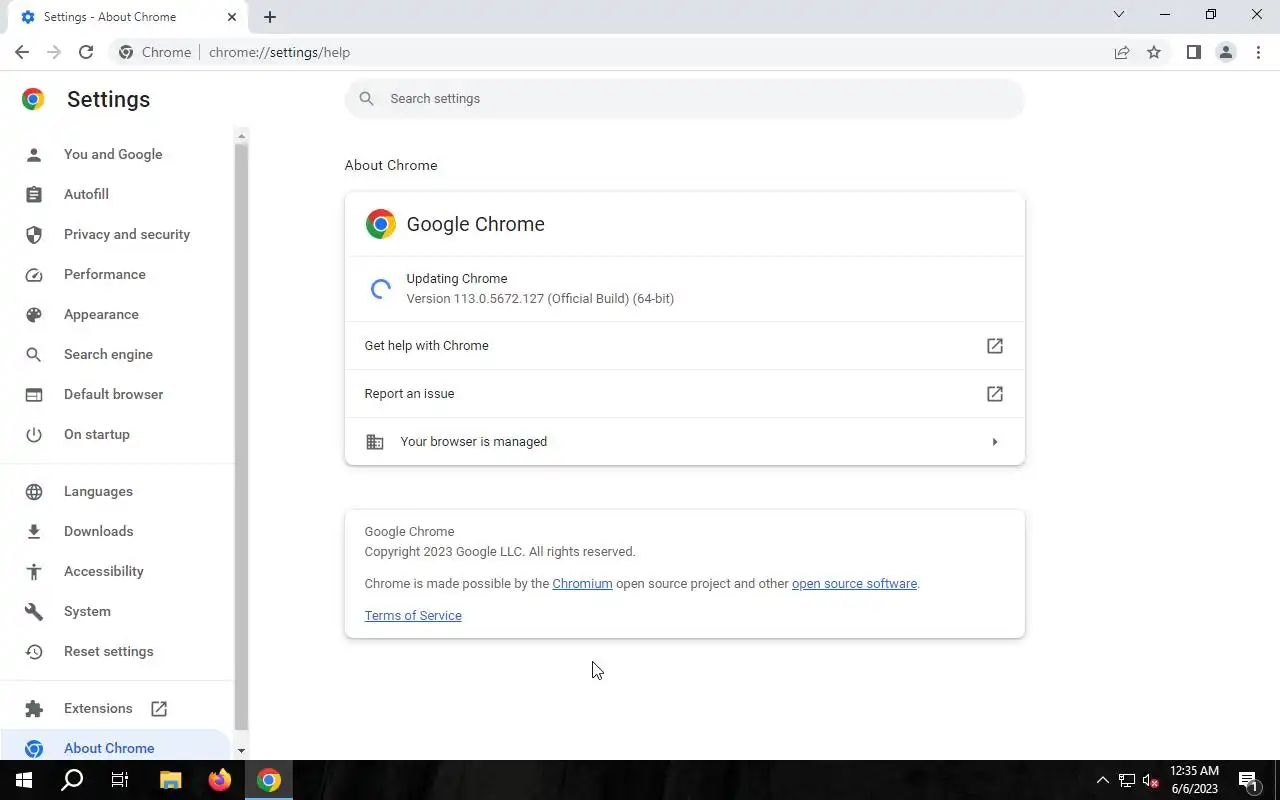Open Get help with Chrome
This screenshot has width=1280, height=800.
pos(685,345)
